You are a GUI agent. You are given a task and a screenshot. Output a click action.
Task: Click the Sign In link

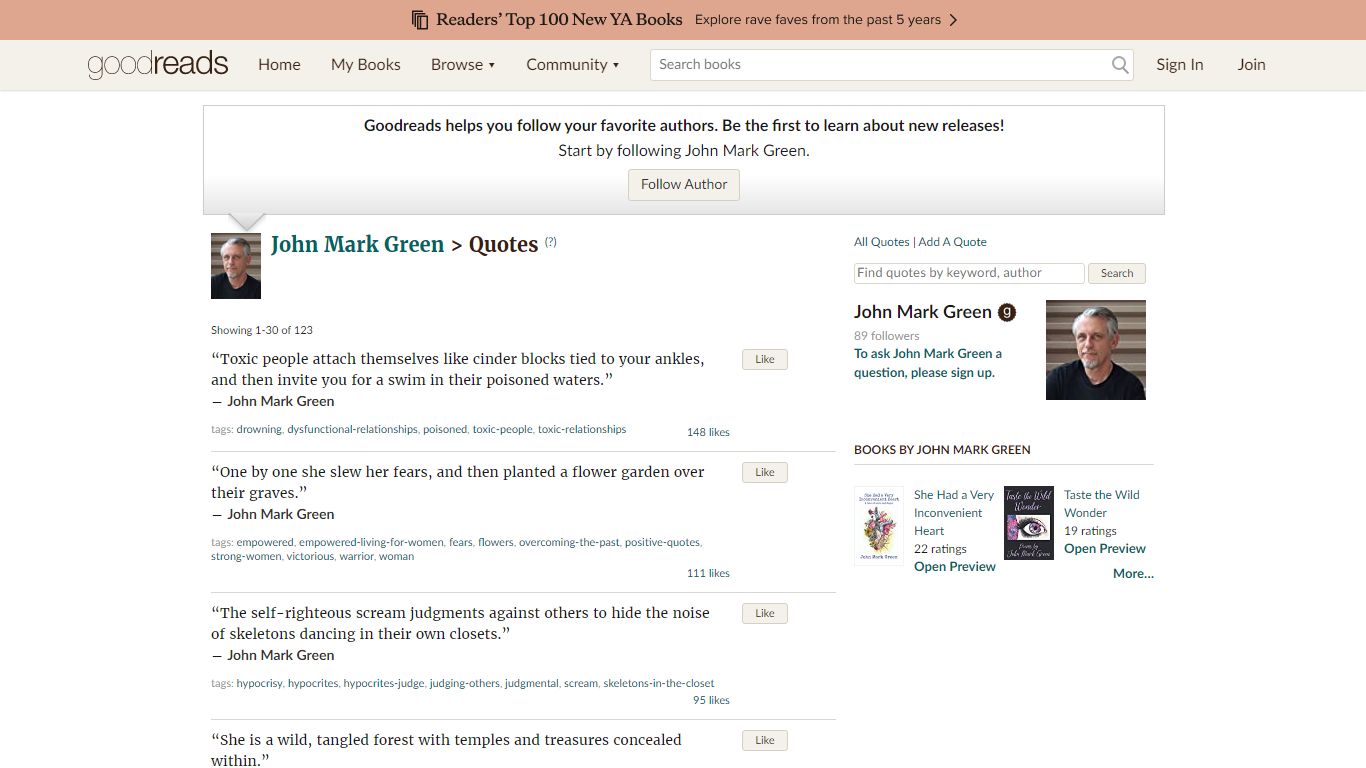1180,65
